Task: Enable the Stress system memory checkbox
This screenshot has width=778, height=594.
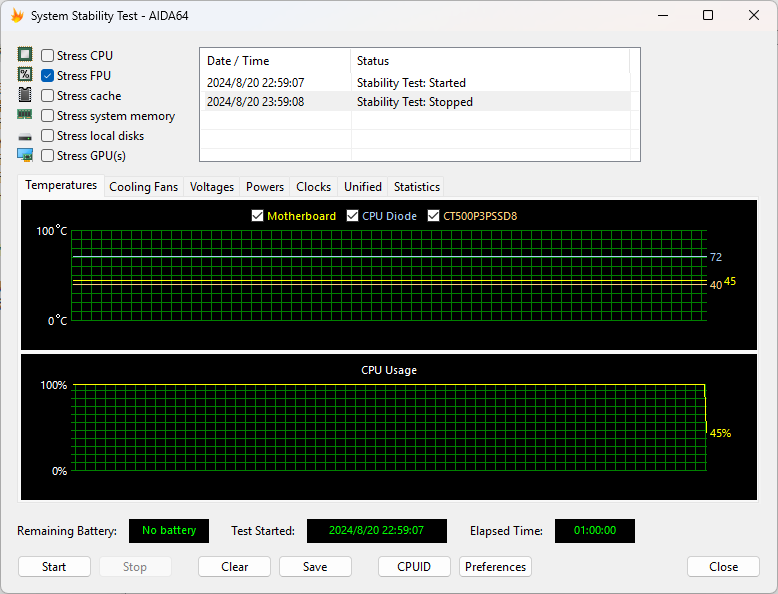Action: coord(48,116)
